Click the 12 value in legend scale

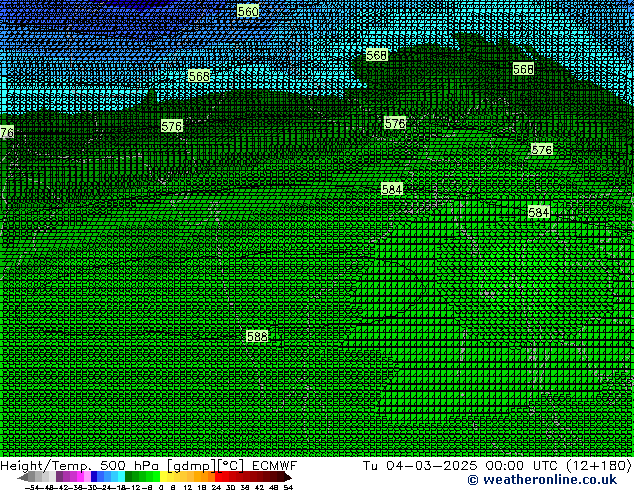[188, 487]
